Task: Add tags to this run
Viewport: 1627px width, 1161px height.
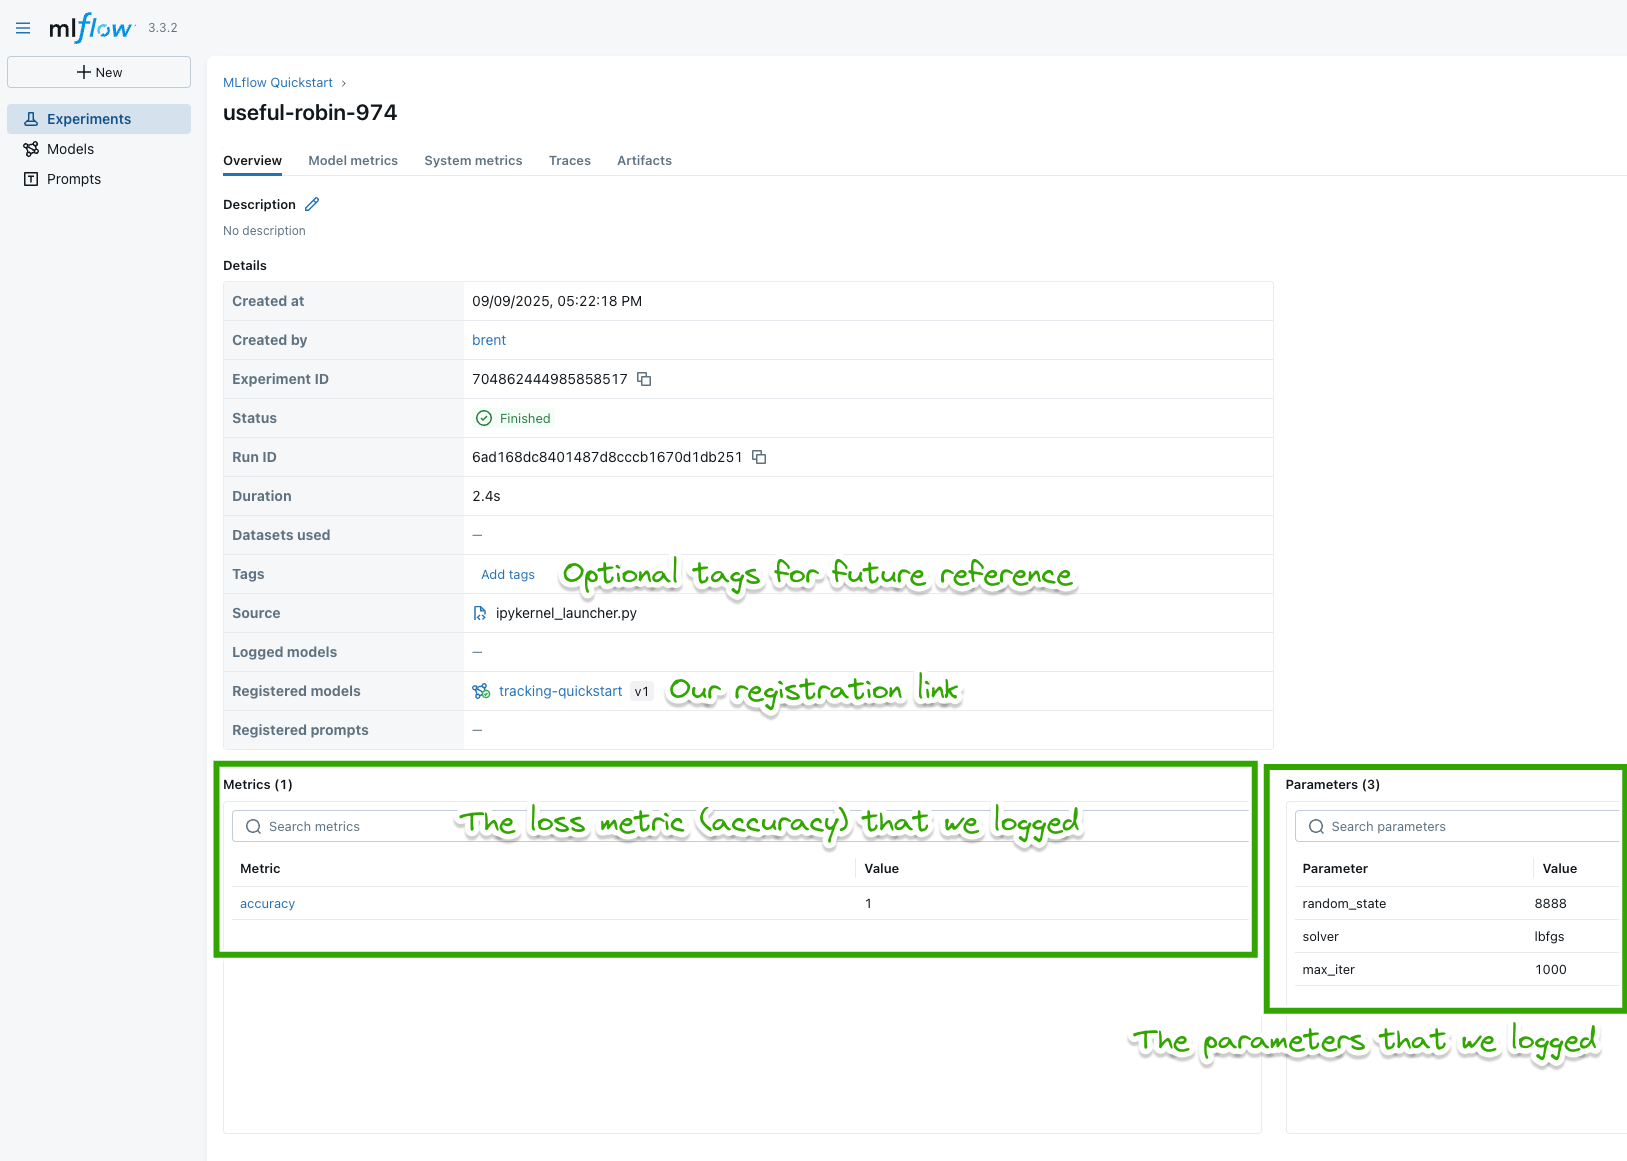Action: tap(507, 574)
